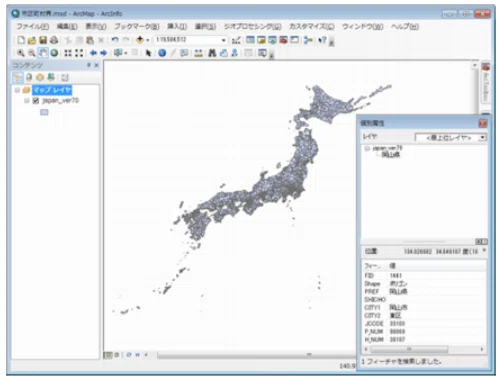
Task: Collapse the map layers data frame node
Action: (17, 90)
